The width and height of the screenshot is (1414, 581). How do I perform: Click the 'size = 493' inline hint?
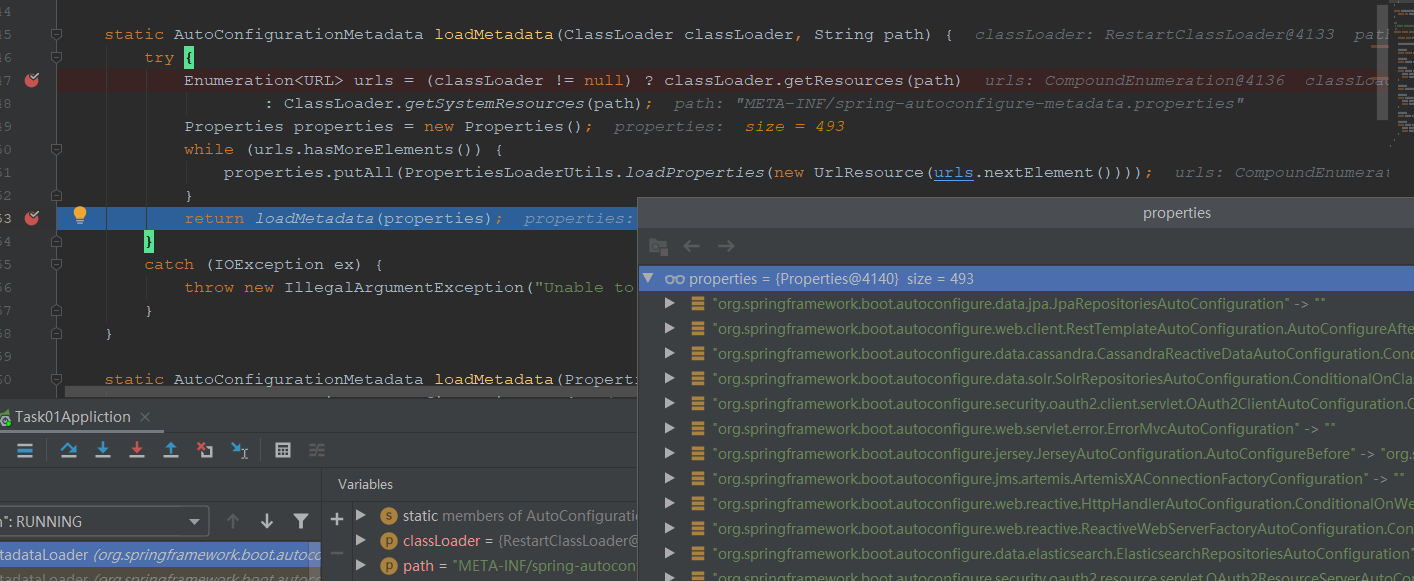point(794,126)
